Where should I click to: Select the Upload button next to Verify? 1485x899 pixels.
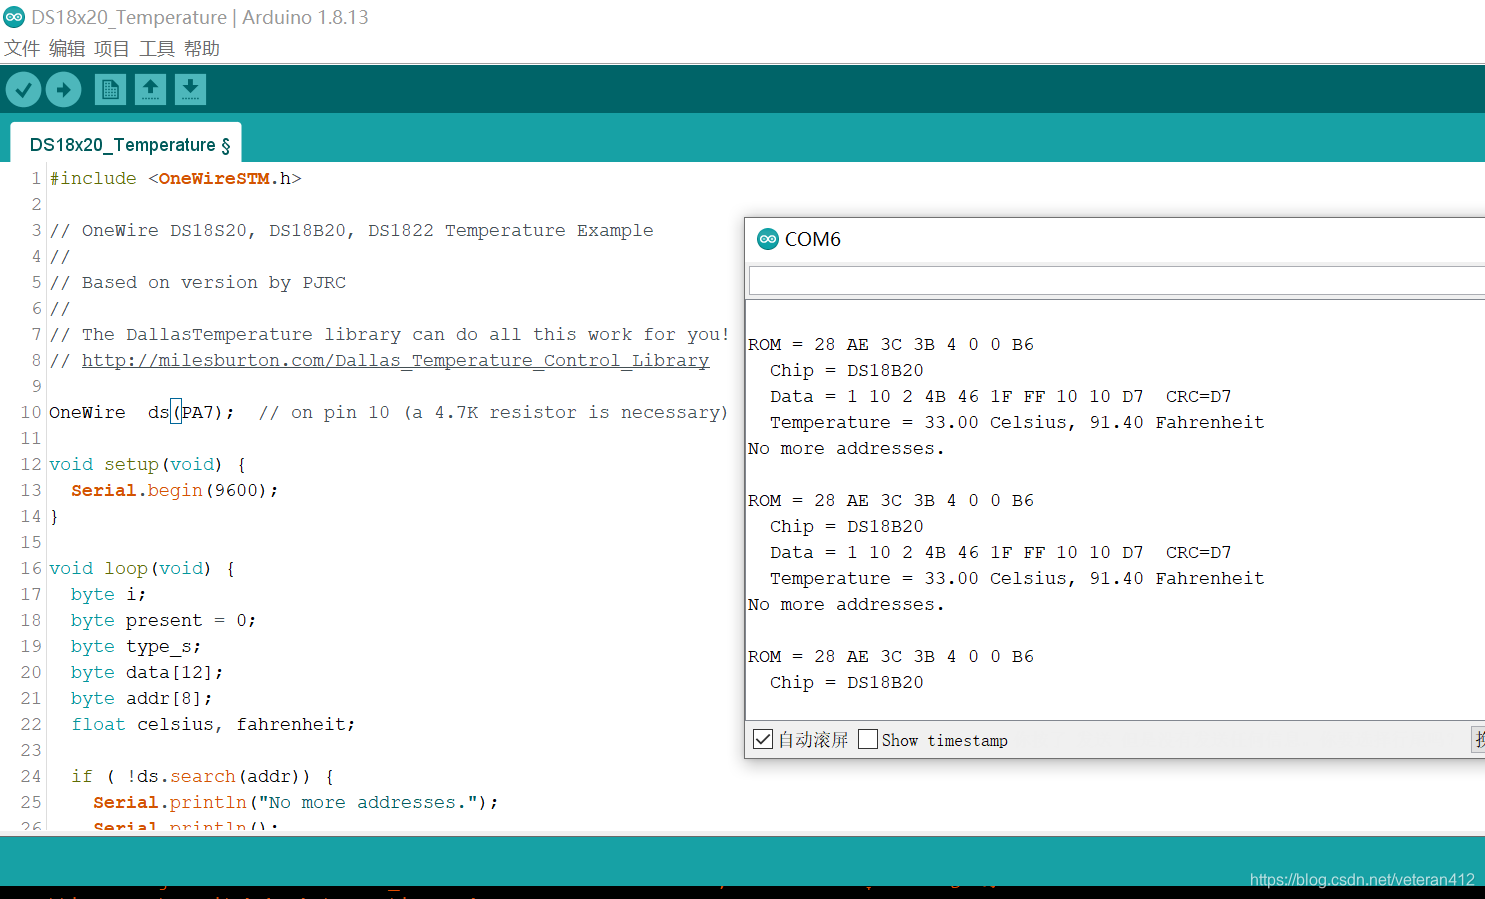63,89
